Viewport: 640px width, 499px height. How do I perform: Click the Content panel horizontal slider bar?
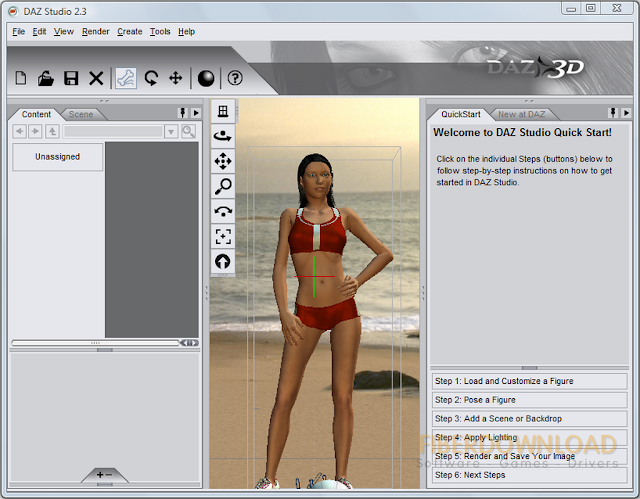pyautogui.click(x=96, y=343)
